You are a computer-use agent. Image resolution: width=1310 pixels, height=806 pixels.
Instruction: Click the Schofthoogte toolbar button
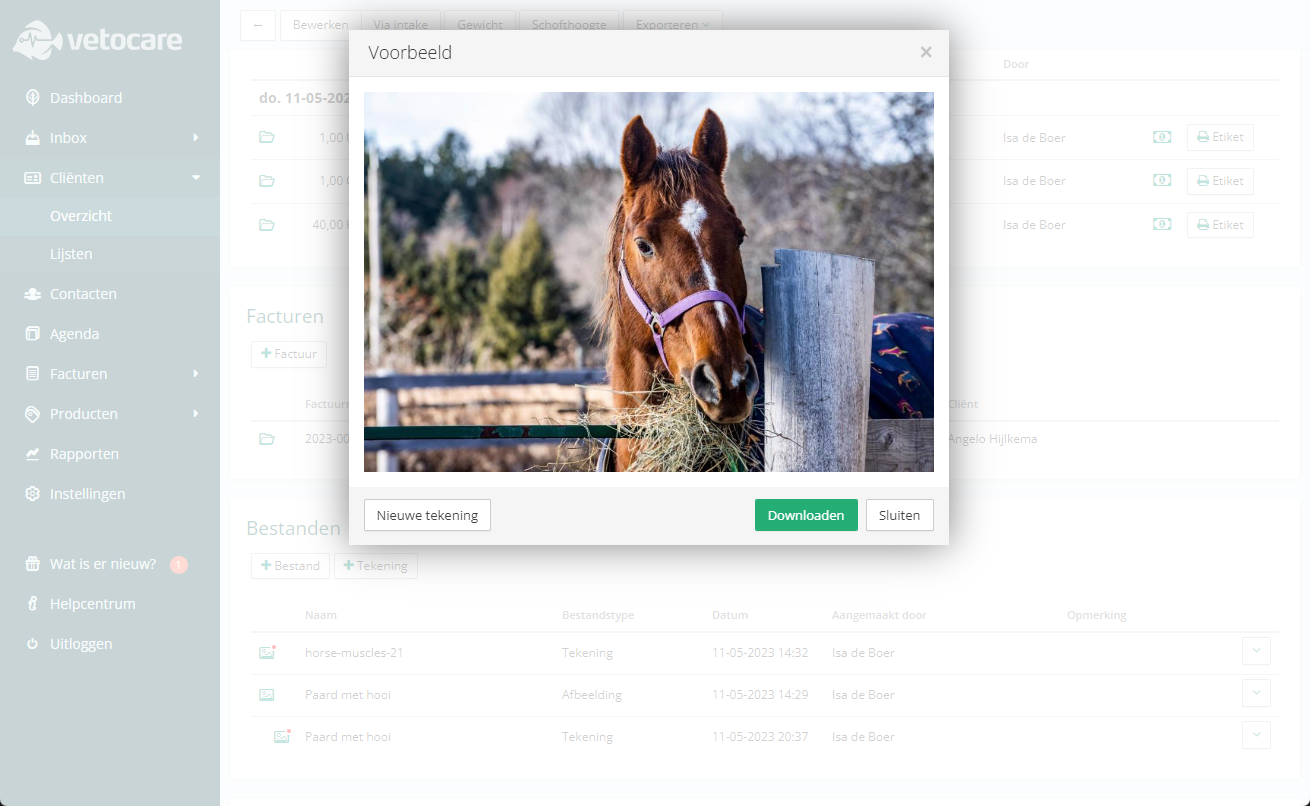click(569, 25)
